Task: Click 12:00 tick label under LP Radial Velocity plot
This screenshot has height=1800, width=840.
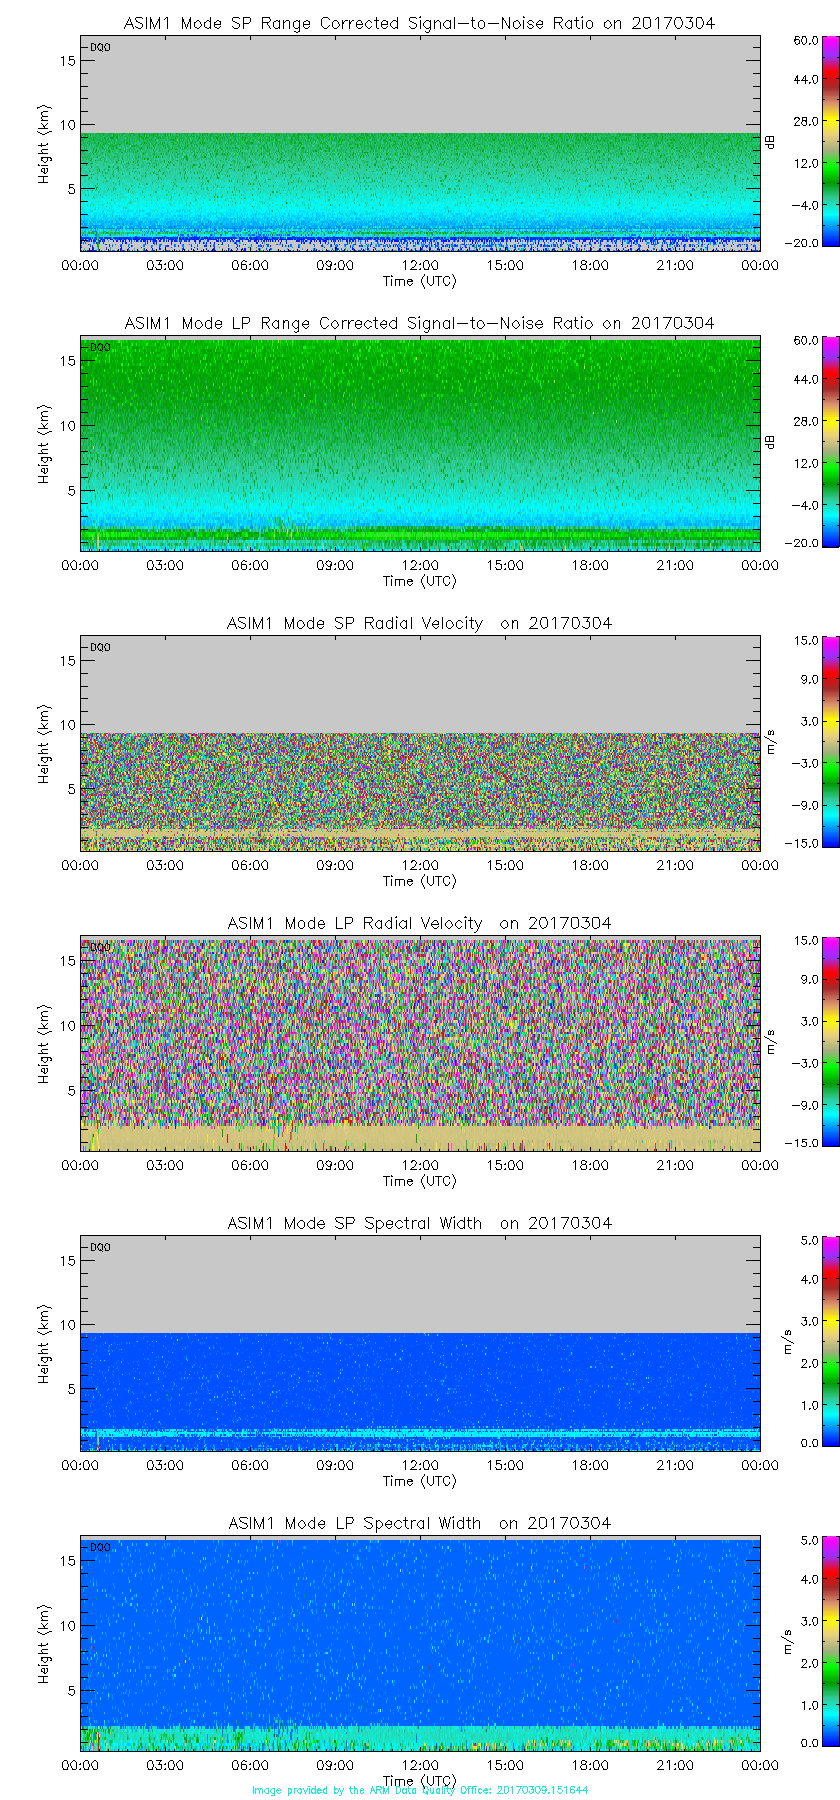Action: pos(420,1165)
